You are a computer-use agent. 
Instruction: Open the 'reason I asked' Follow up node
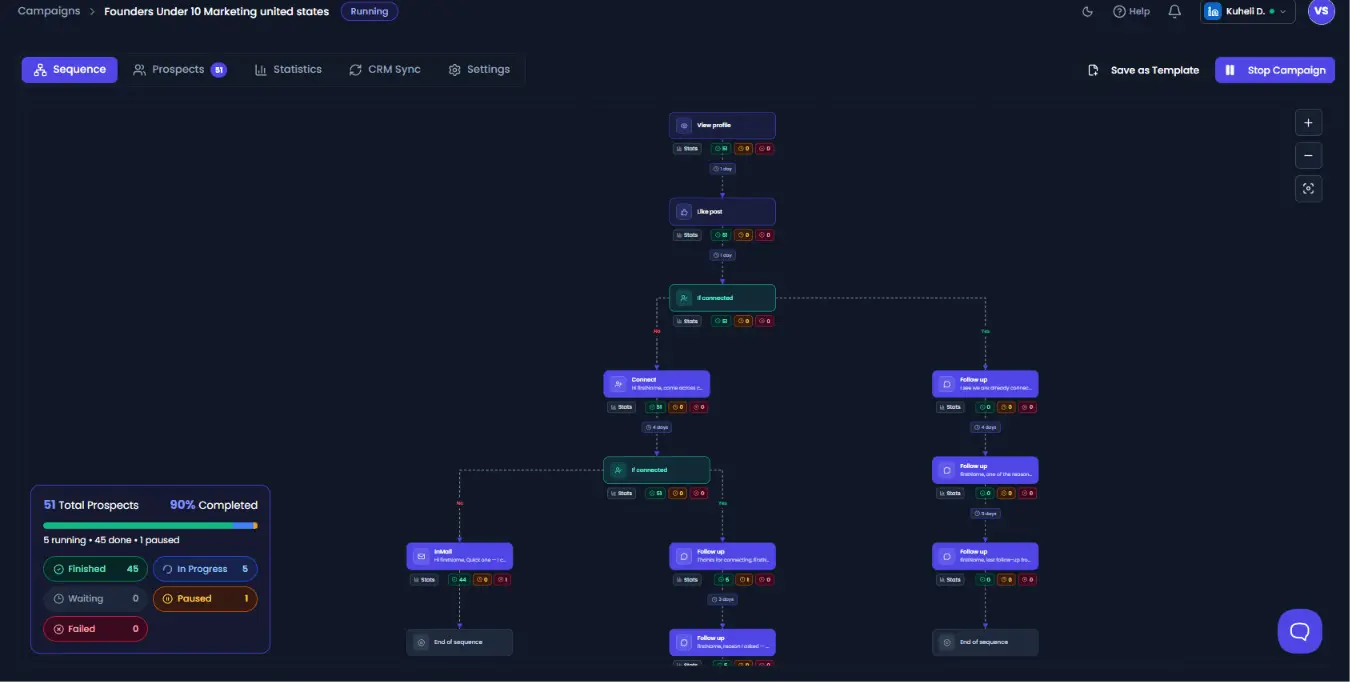click(x=722, y=642)
